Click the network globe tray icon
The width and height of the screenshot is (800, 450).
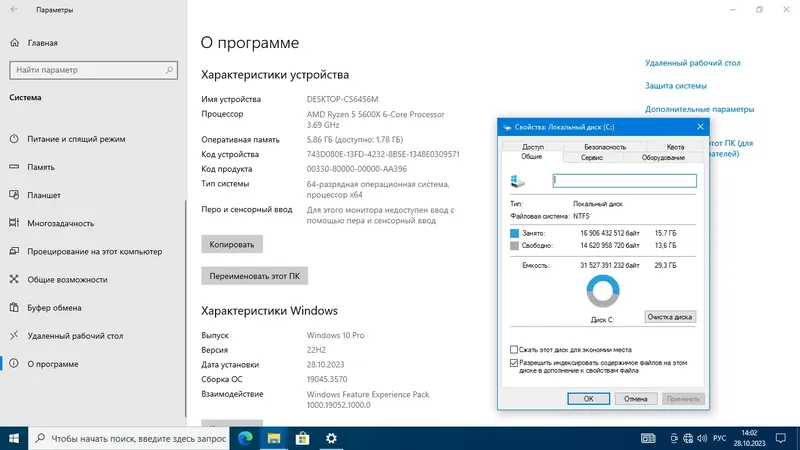click(x=688, y=438)
